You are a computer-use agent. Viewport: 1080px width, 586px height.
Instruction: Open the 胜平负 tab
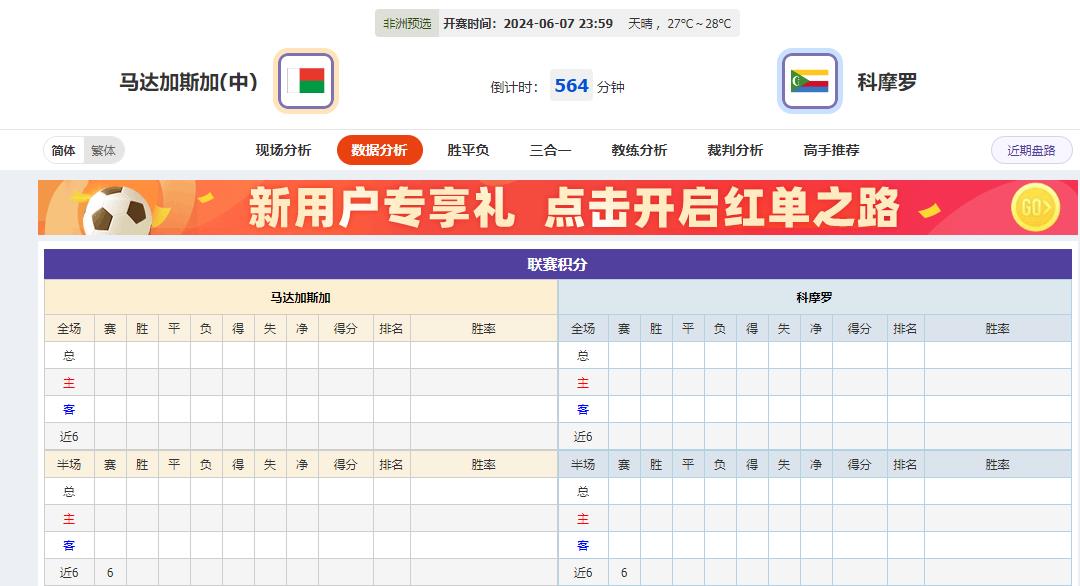466,149
